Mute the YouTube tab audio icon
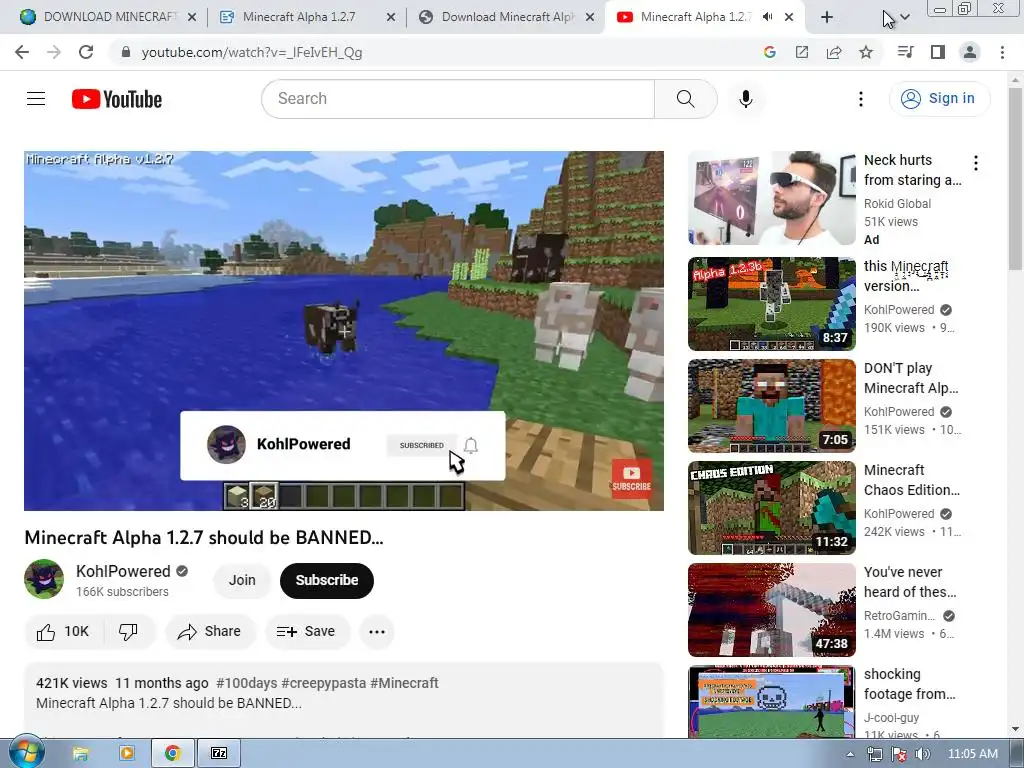 [x=768, y=17]
